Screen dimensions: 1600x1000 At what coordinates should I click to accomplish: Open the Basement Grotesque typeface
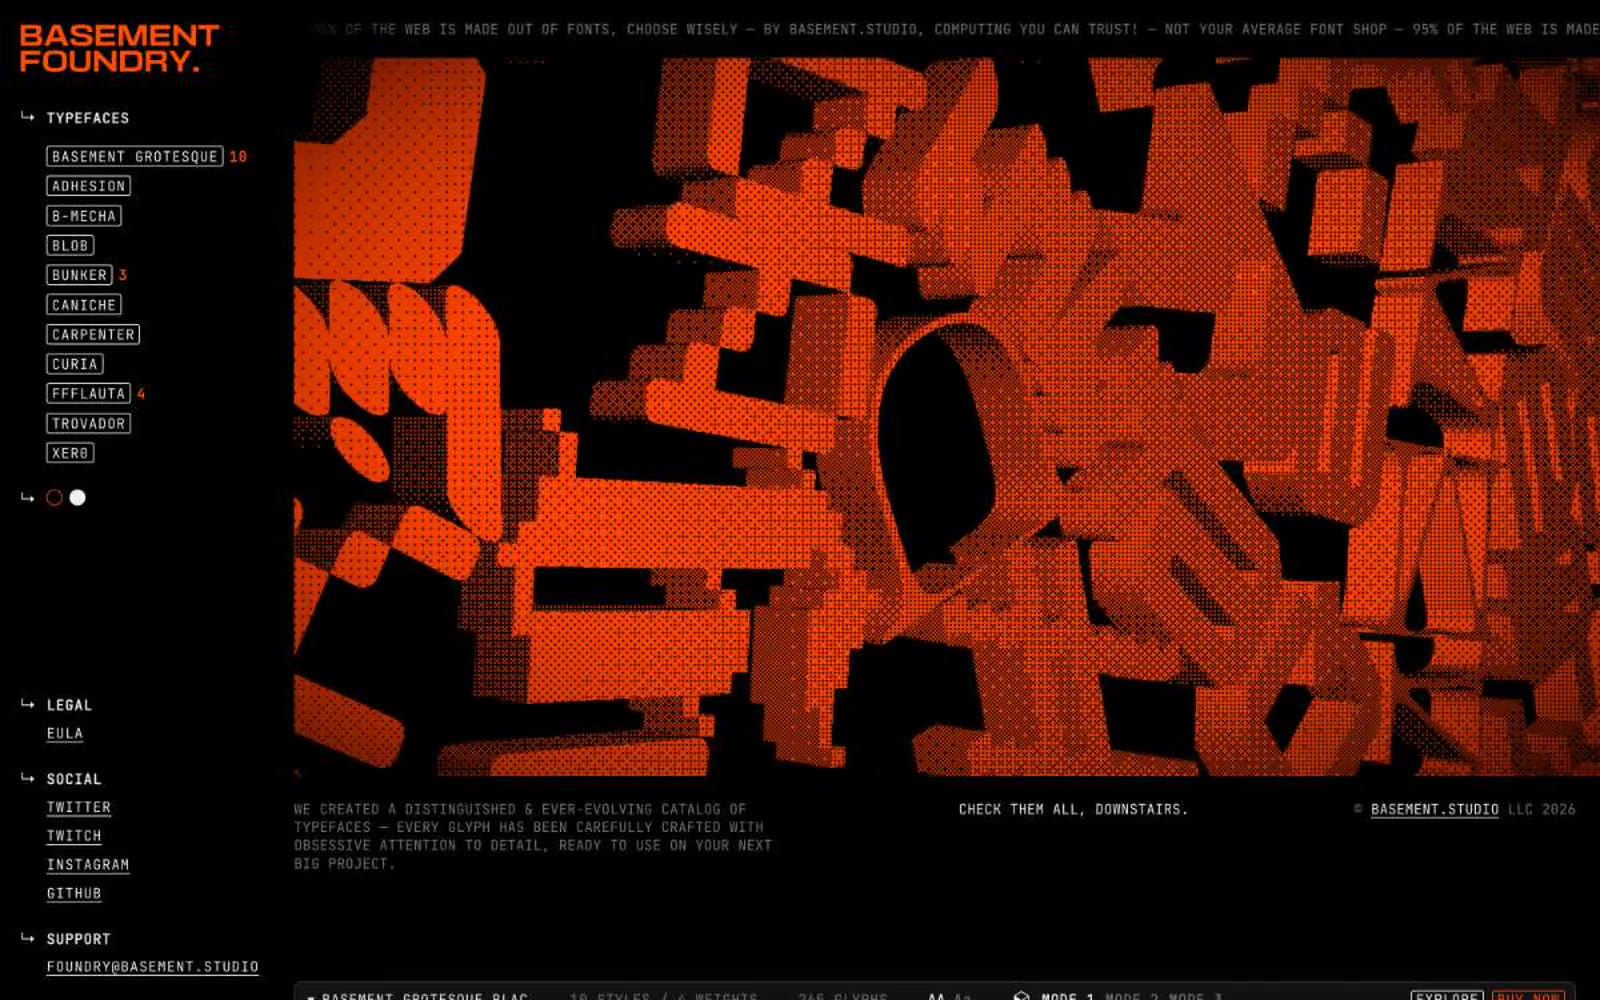point(135,156)
